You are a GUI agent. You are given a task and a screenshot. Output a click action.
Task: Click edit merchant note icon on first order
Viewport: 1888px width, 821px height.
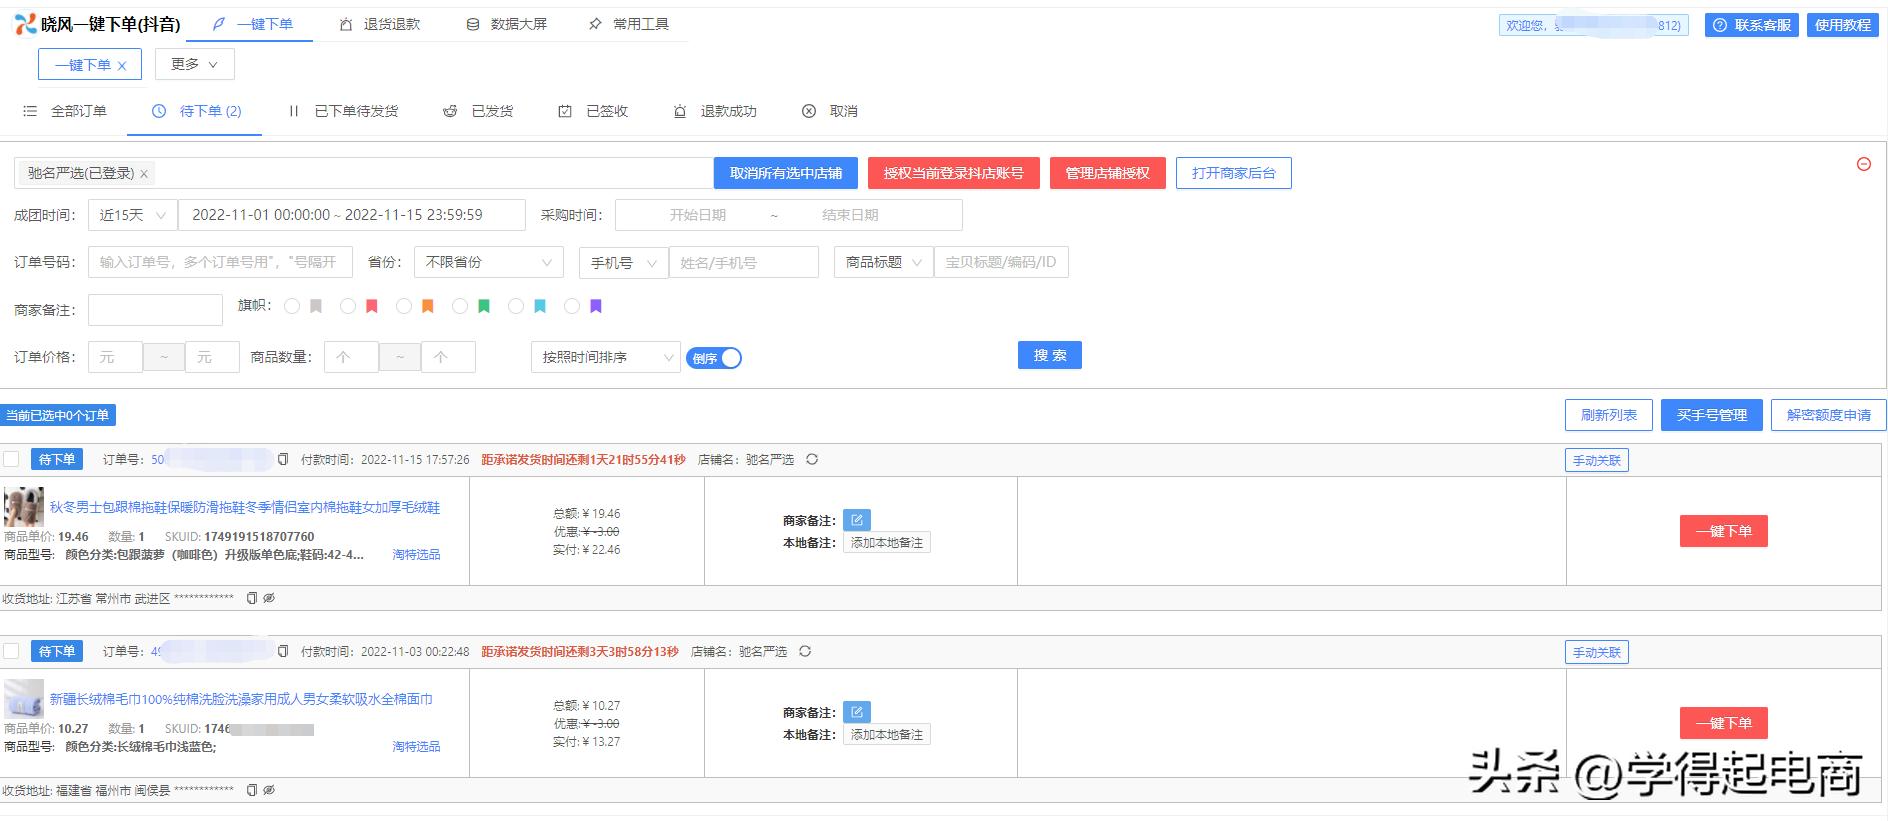[856, 520]
